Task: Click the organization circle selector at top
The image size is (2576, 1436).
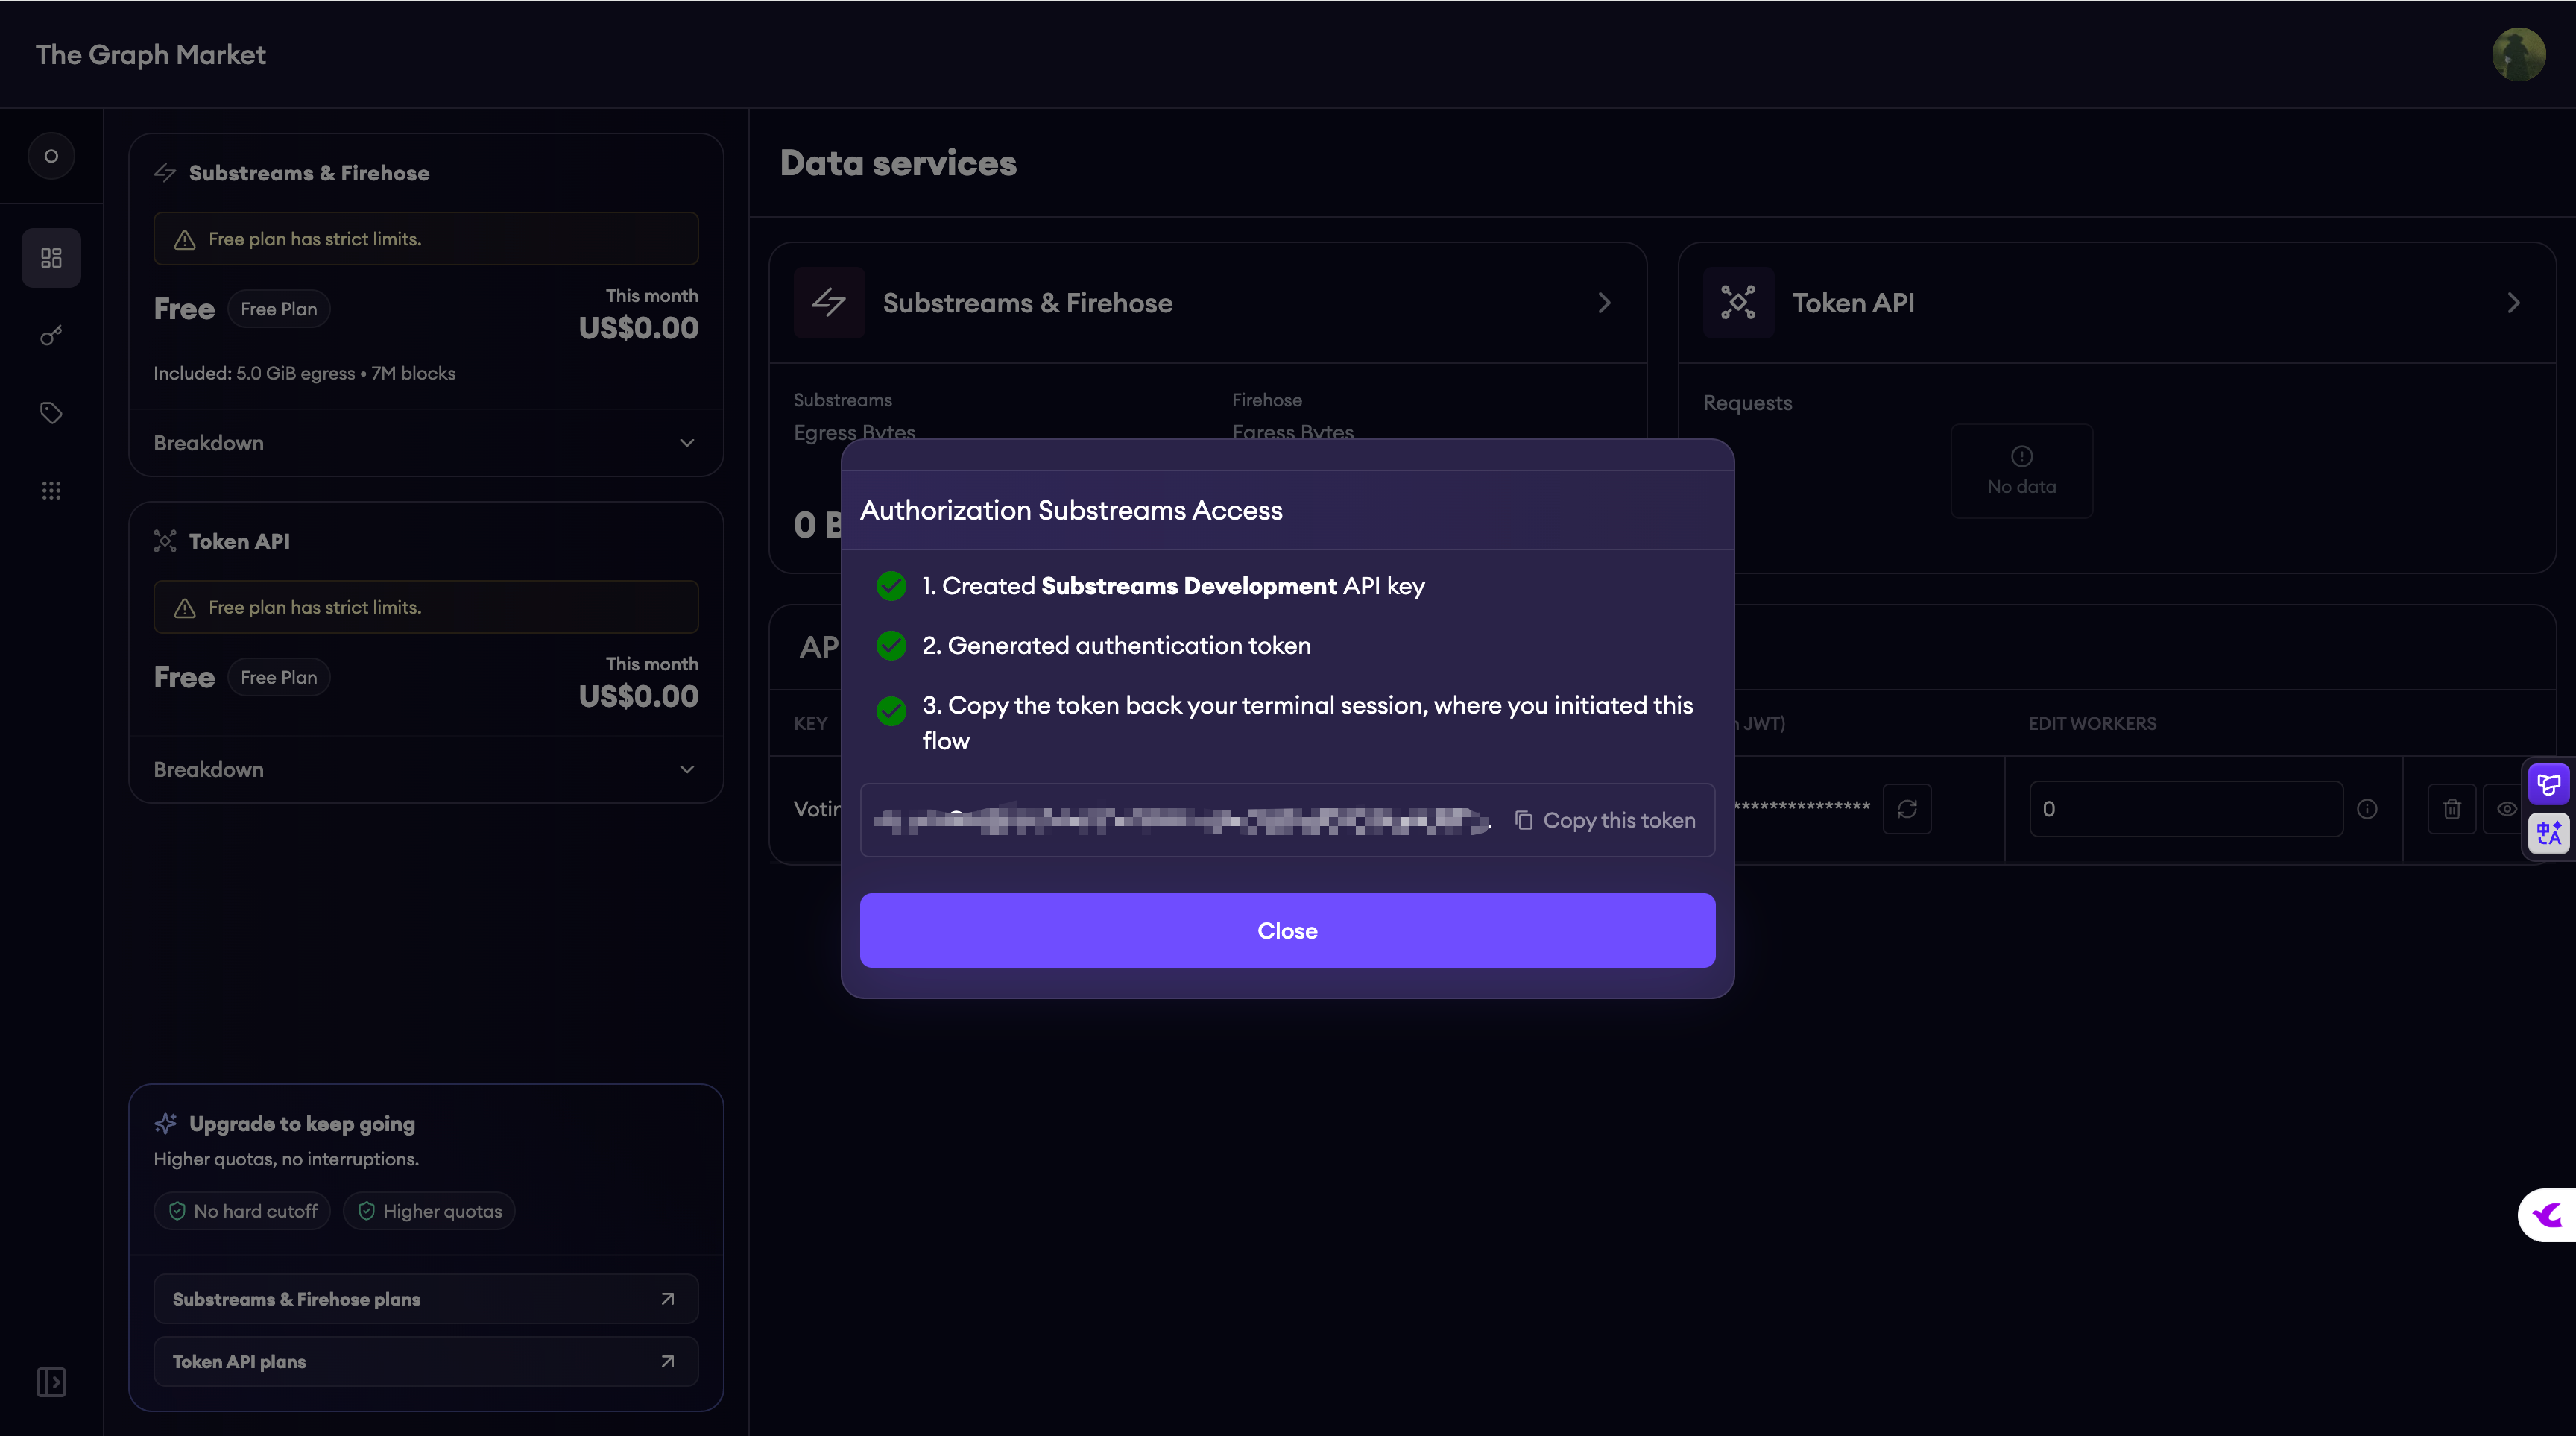Action: tap(51, 156)
